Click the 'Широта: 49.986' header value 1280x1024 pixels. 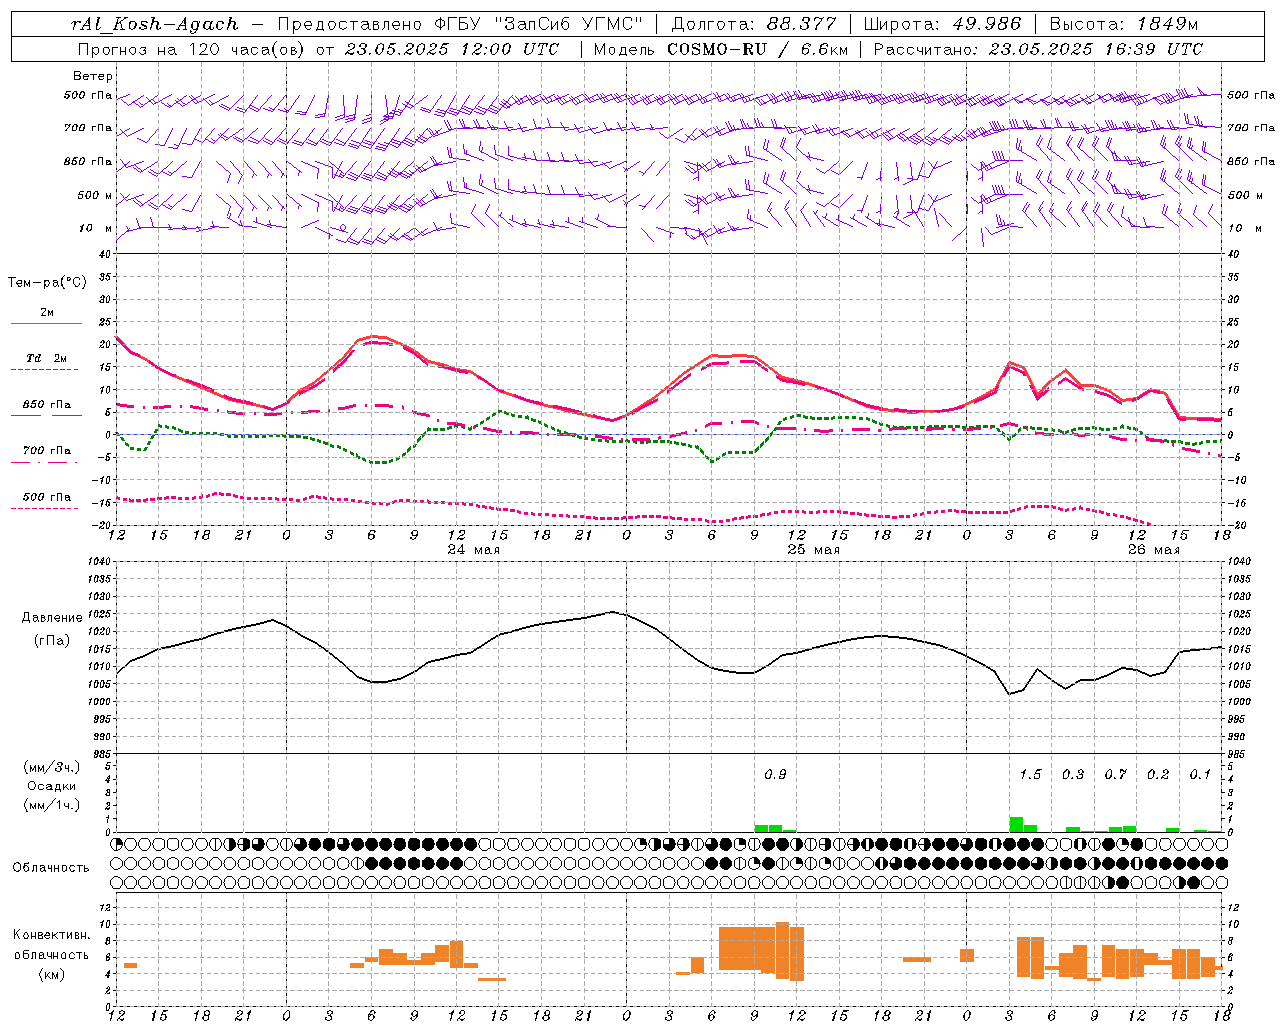coord(942,24)
